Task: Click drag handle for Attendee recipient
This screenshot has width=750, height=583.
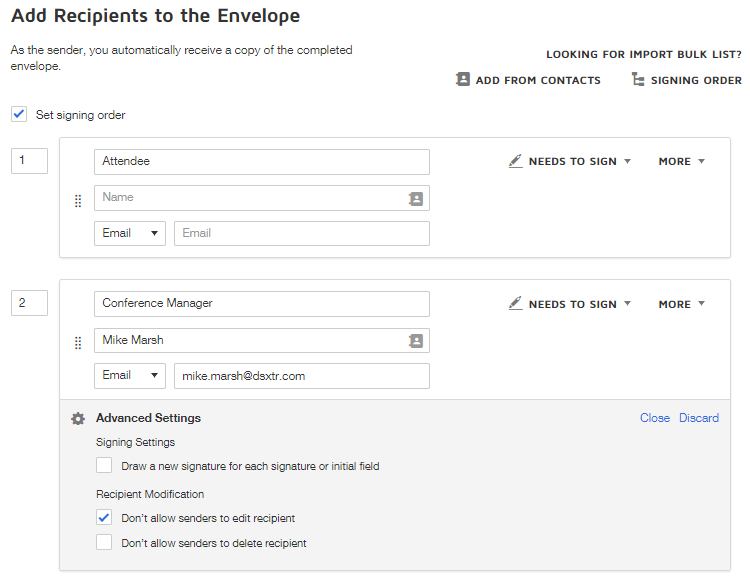Action: click(78, 201)
